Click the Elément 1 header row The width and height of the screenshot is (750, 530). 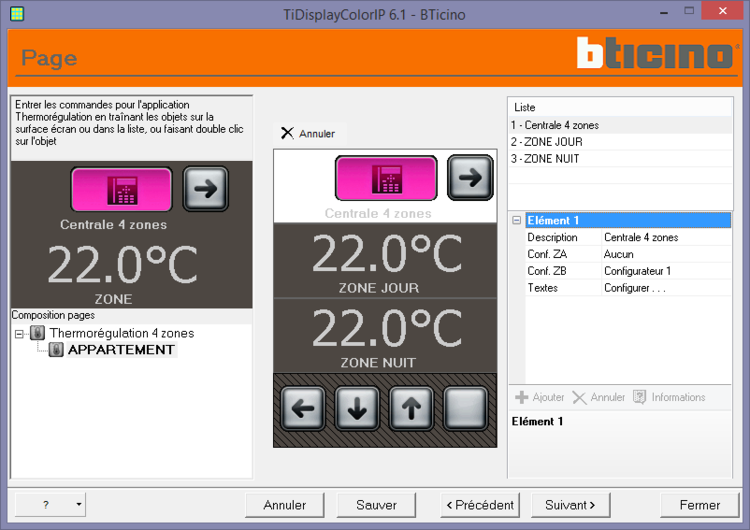pos(628,220)
